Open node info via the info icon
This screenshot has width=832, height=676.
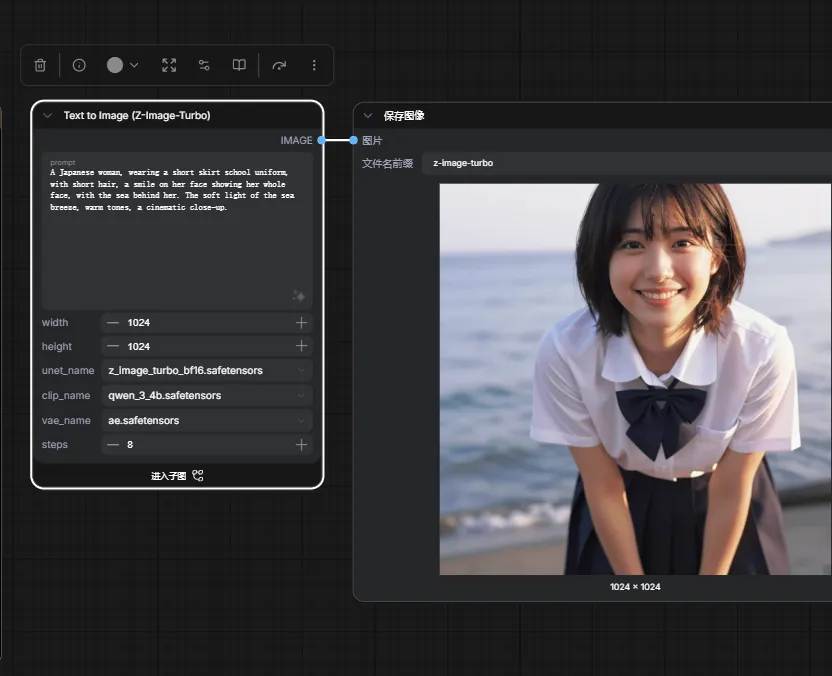[x=79, y=65]
